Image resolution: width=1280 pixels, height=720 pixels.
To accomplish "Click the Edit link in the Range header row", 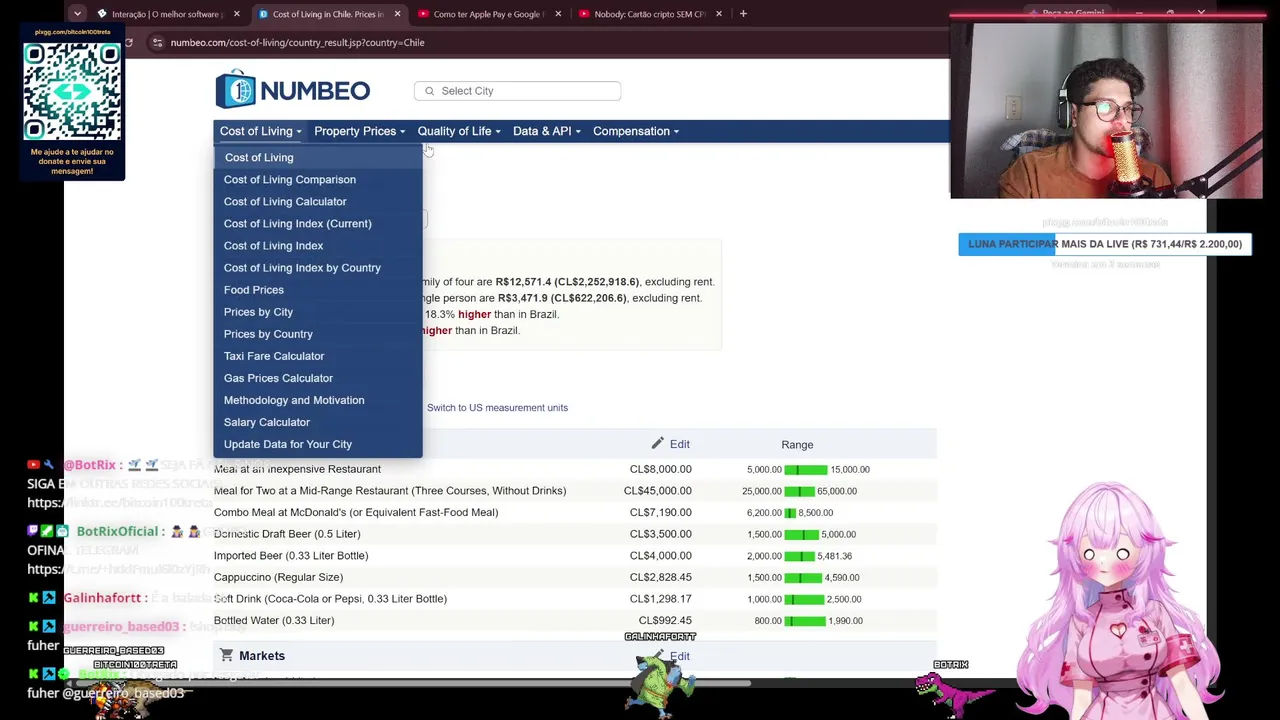I will (x=680, y=443).
